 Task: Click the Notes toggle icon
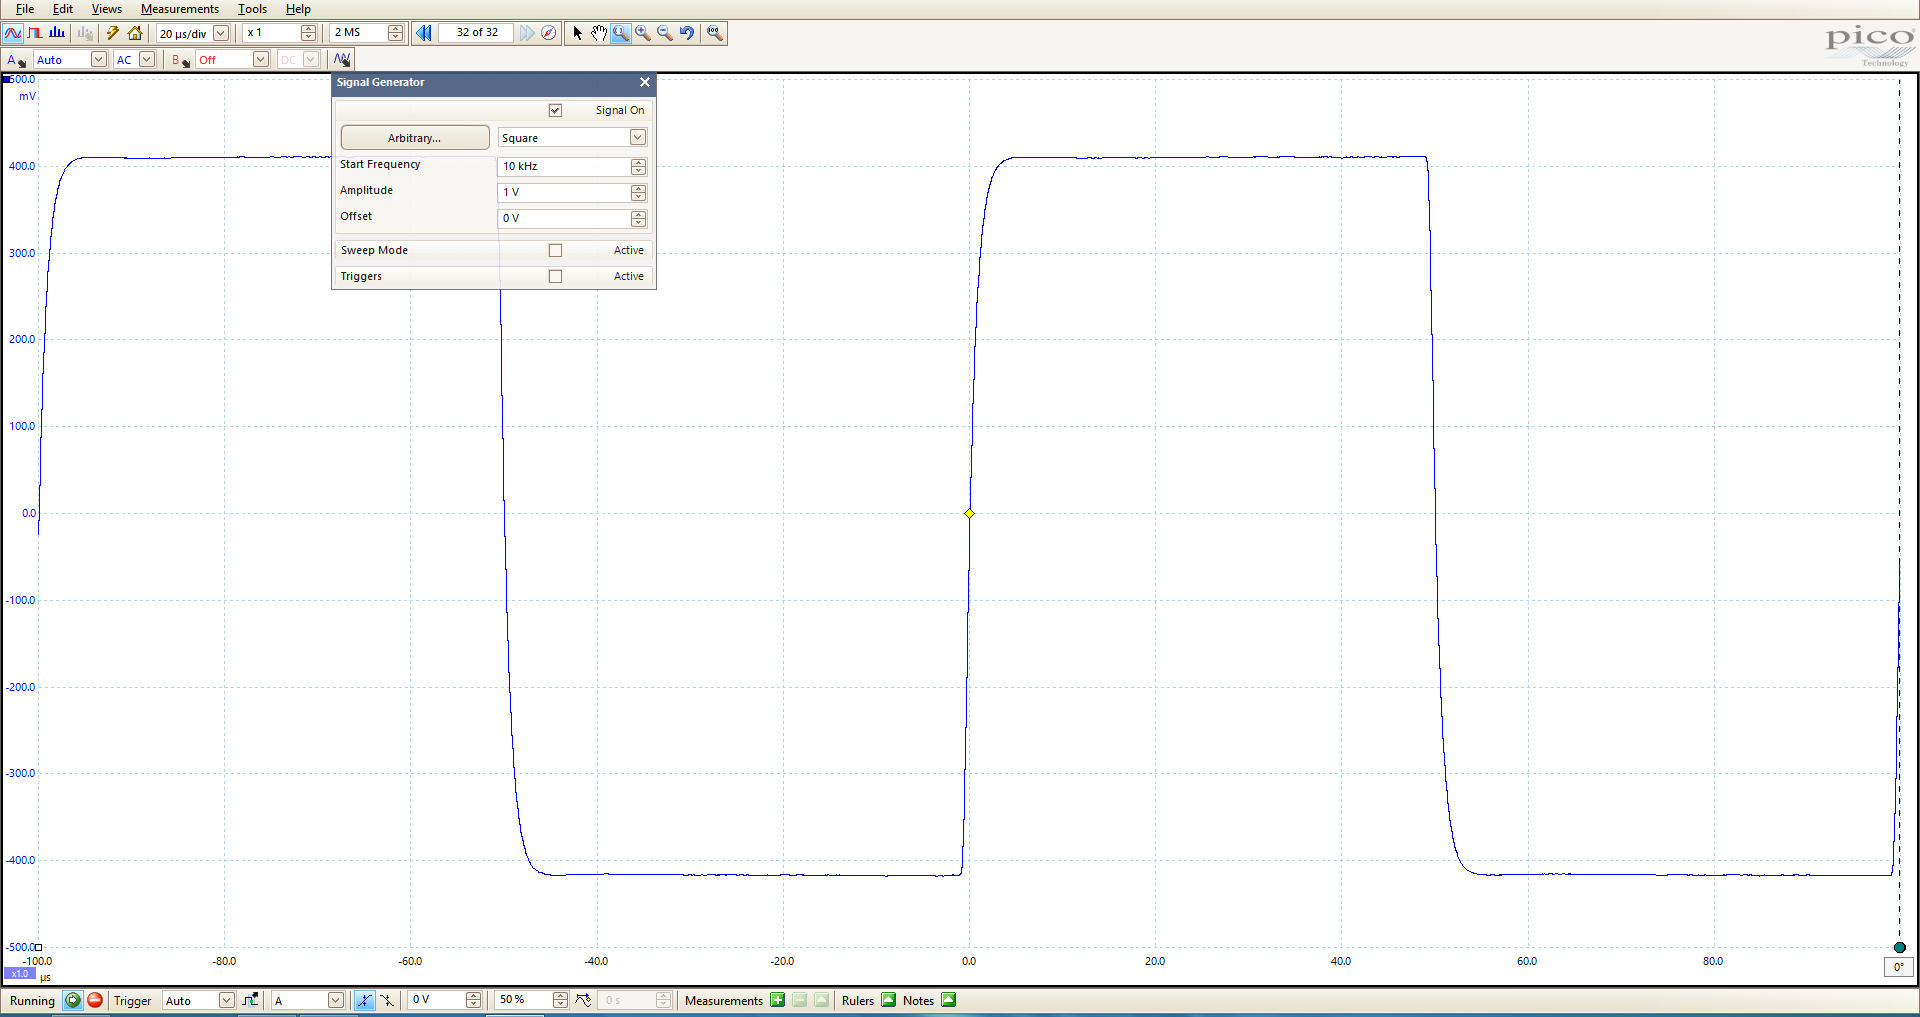949,1000
